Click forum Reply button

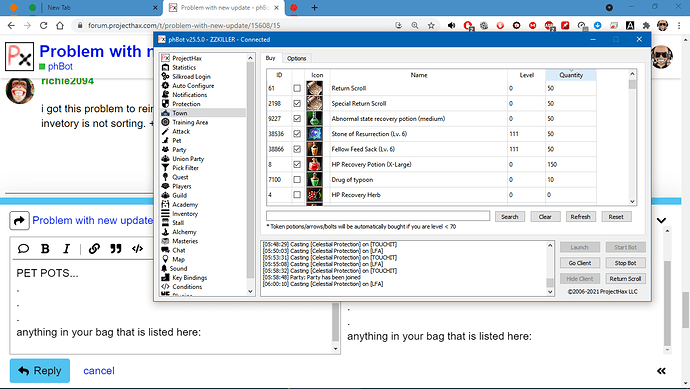click(x=40, y=371)
